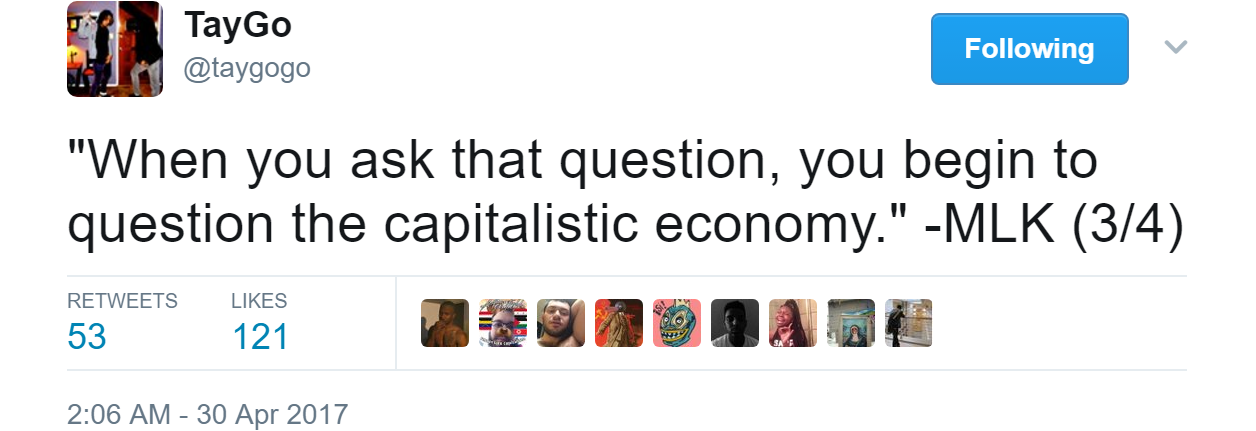Open the TayGo display name link
The height and width of the screenshot is (431, 1256).
238,26
